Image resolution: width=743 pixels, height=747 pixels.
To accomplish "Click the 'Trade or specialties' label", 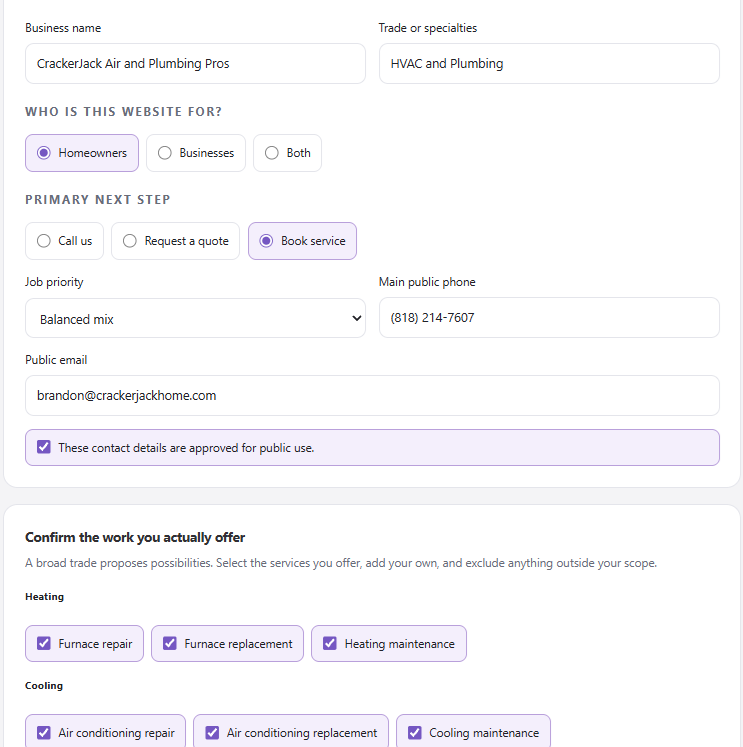I will 428,28.
